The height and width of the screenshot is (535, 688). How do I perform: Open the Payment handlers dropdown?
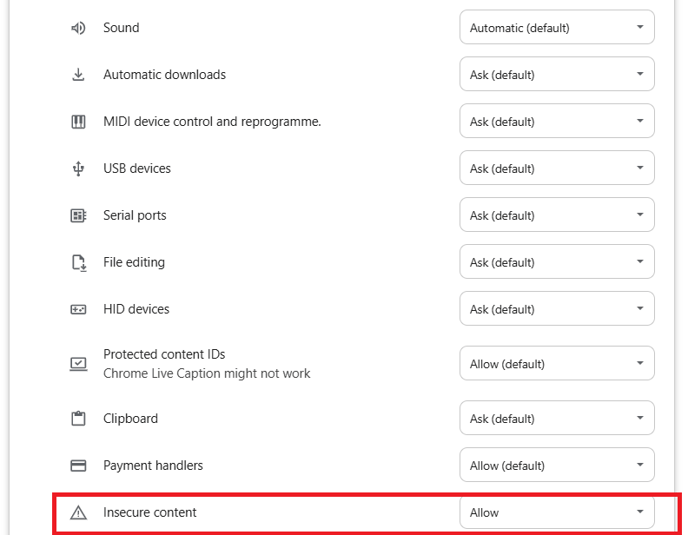point(557,465)
